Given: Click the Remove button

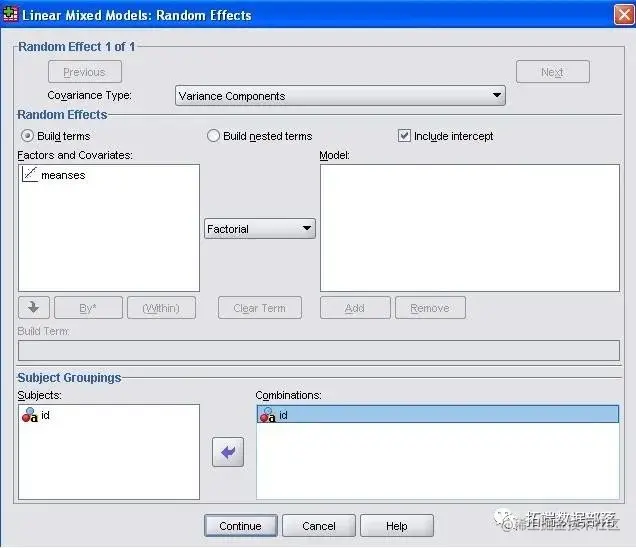Looking at the screenshot, I should 430,308.
